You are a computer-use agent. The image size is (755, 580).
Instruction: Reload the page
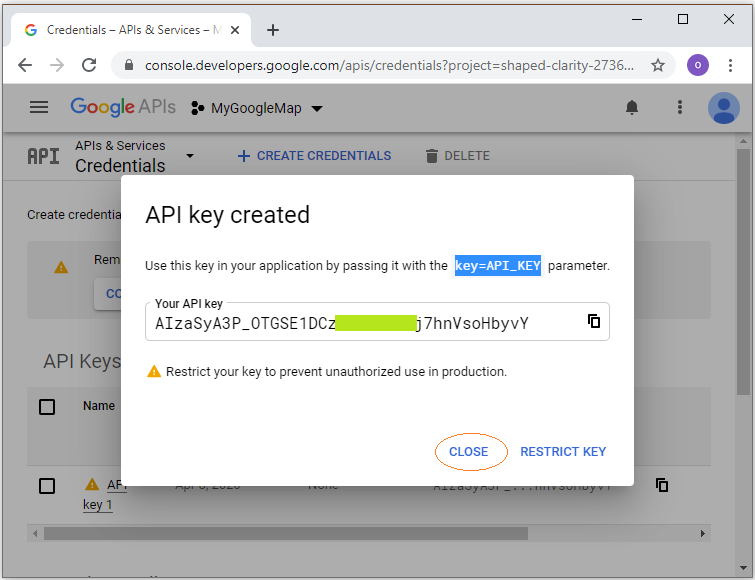click(x=89, y=64)
